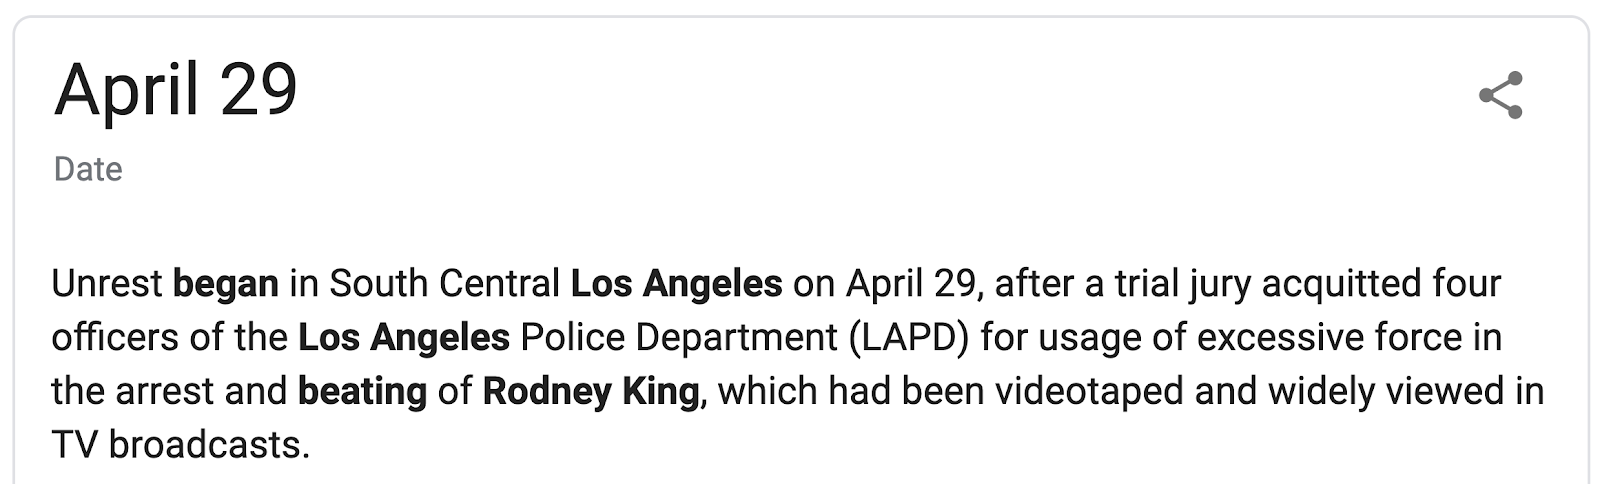The height and width of the screenshot is (484, 1600).
Task: Click the words "South Central"
Action: (444, 284)
